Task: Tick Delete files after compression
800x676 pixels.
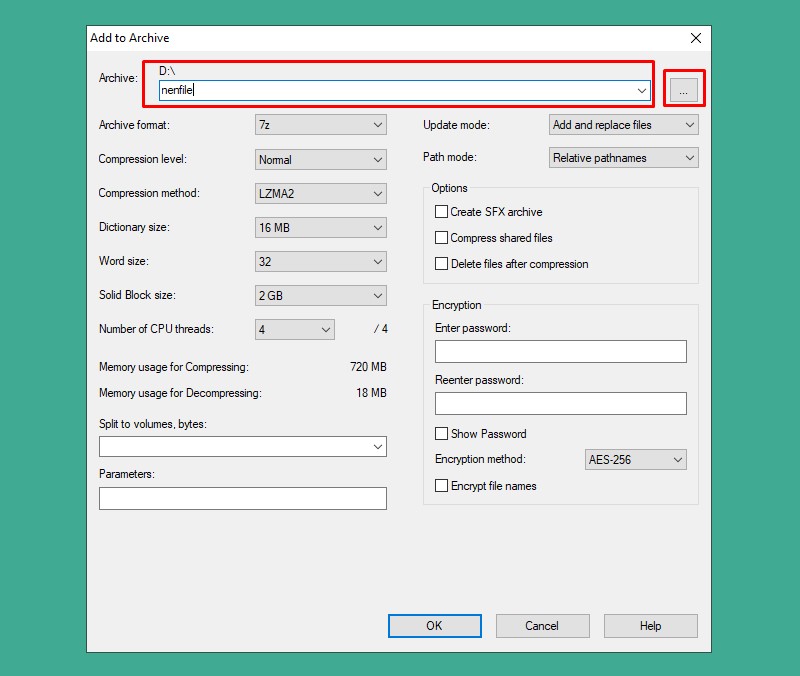Action: tap(441, 264)
